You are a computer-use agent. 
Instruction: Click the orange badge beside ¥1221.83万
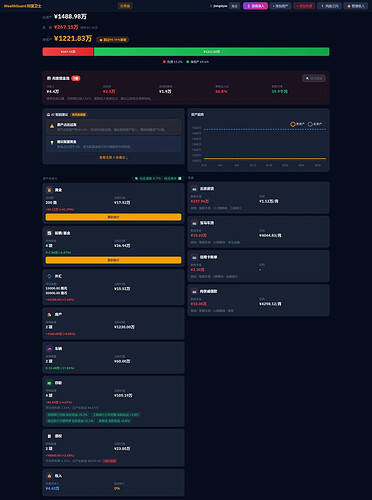tap(113, 40)
